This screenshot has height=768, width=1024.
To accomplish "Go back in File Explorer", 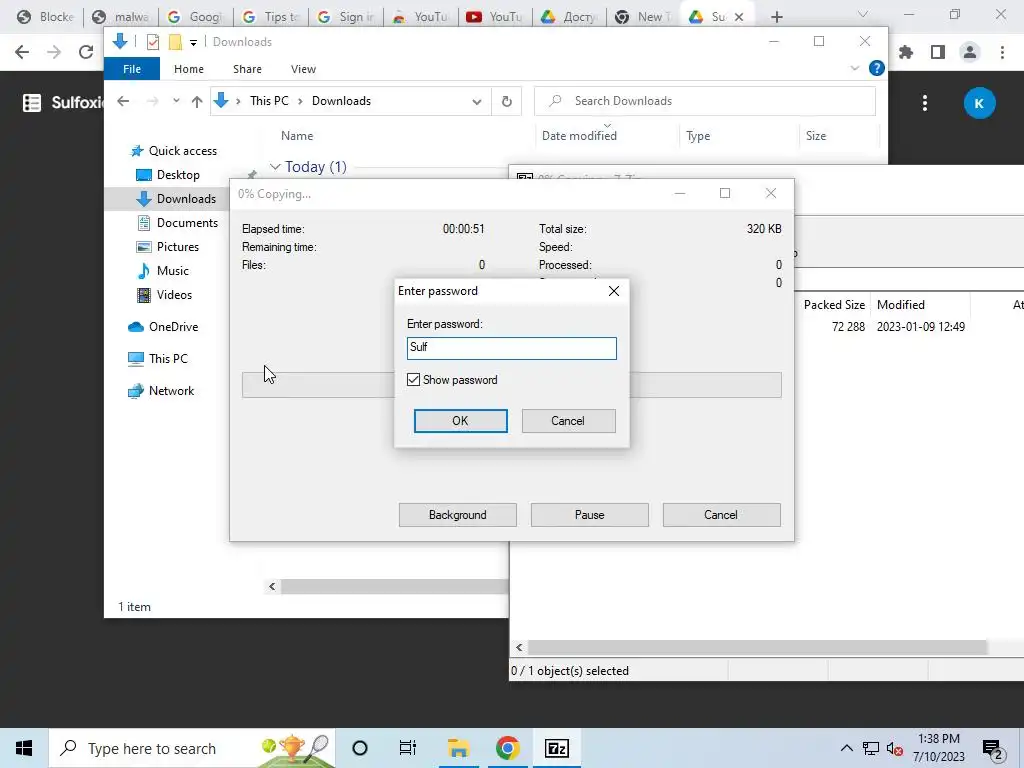I will click(123, 101).
